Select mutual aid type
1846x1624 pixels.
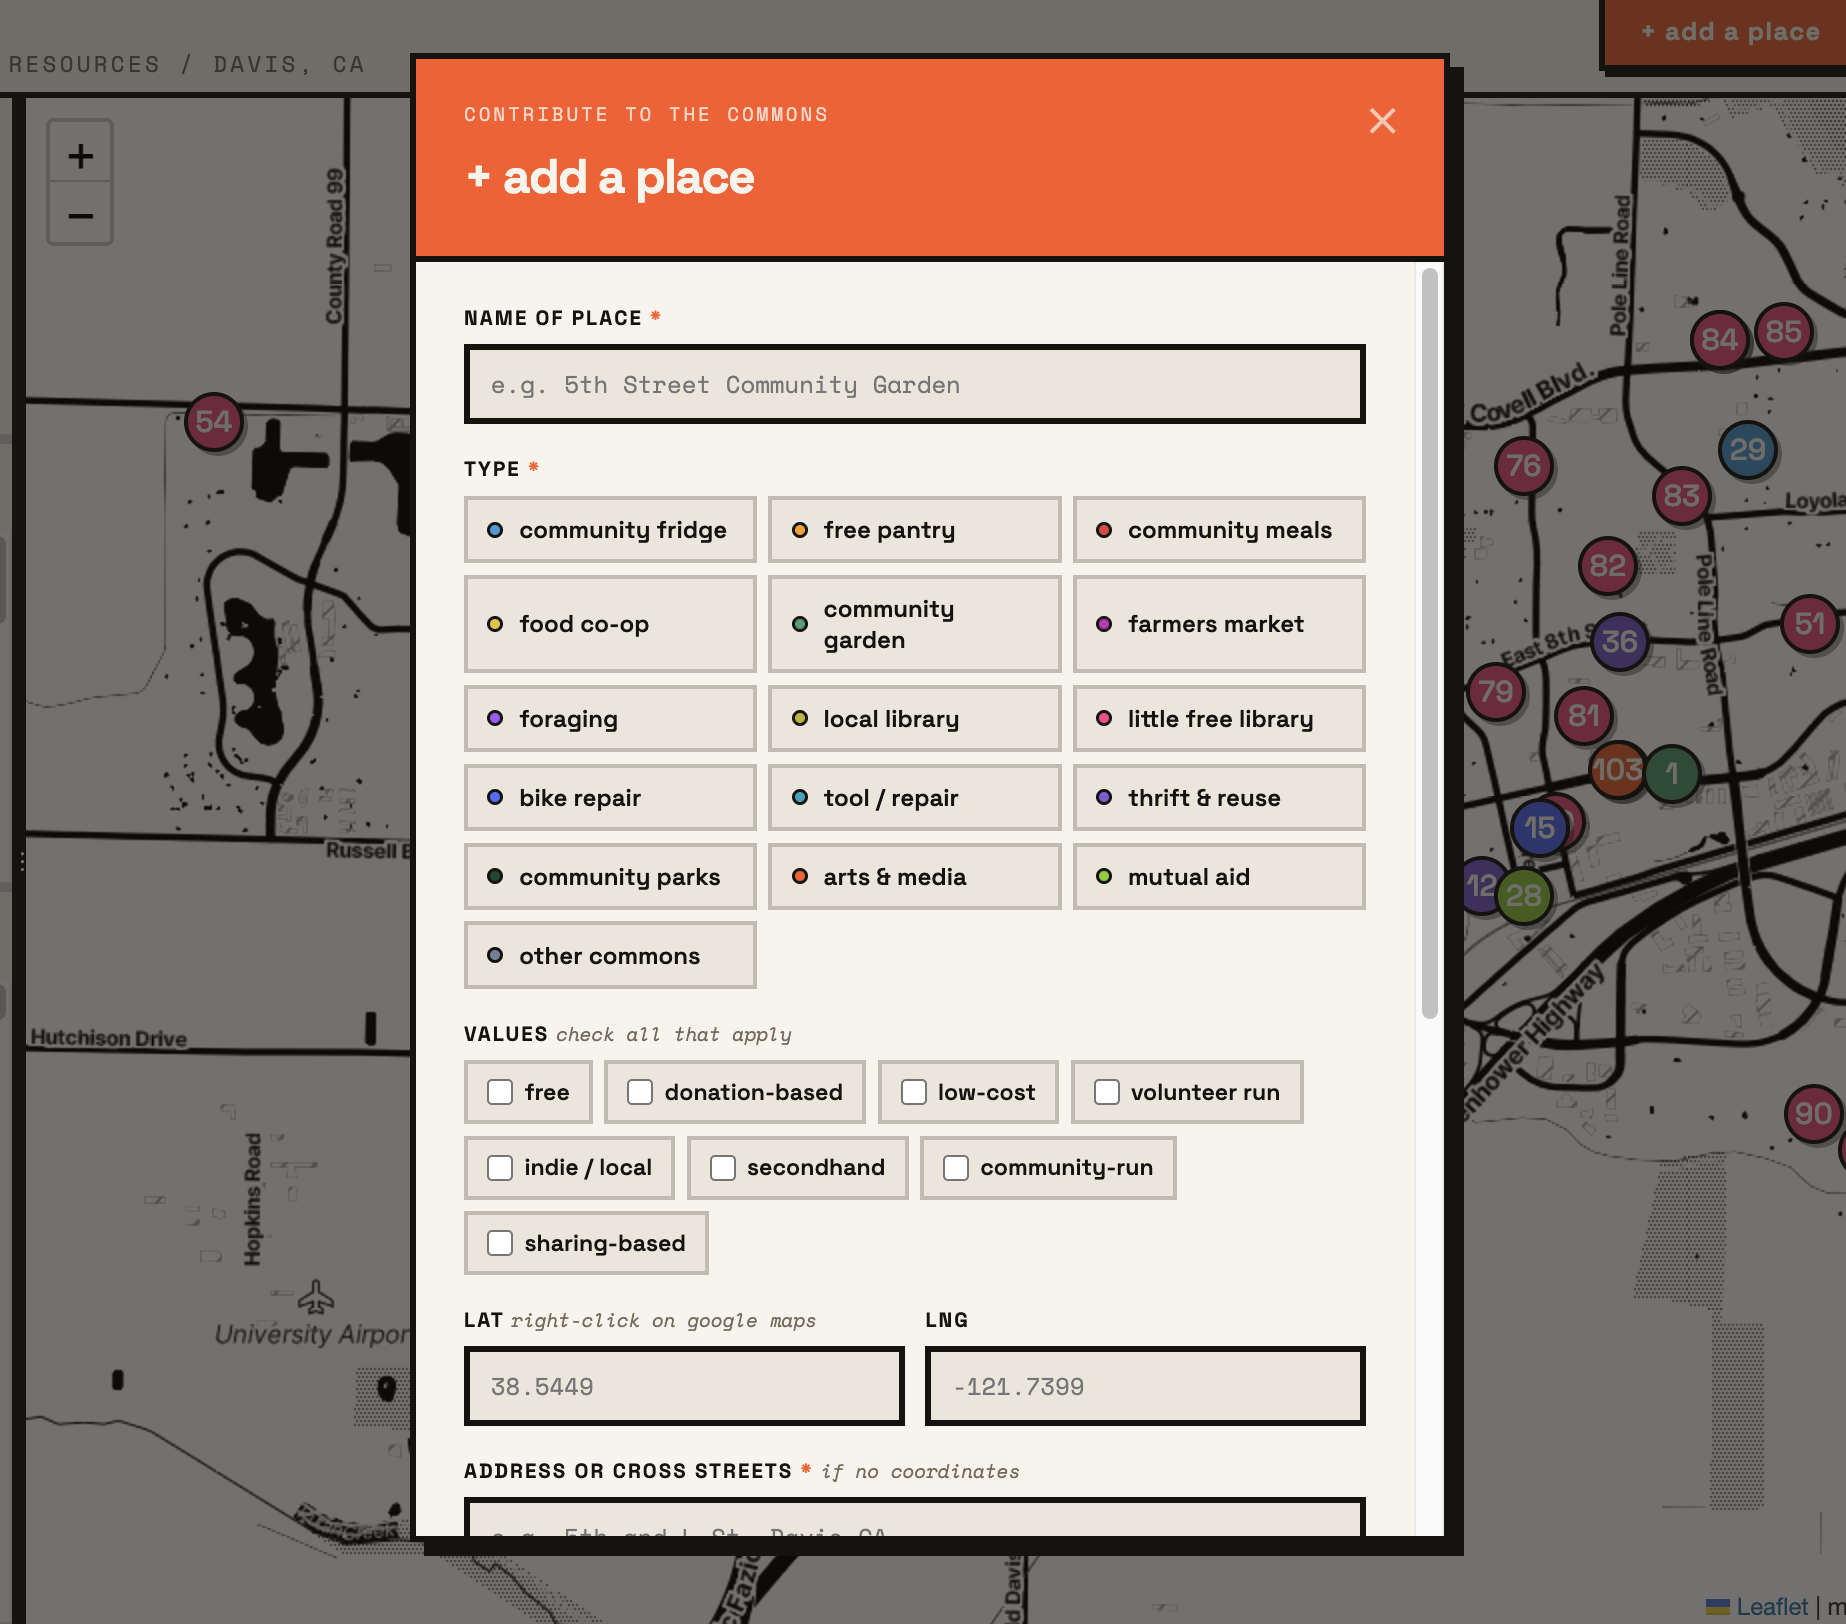click(1219, 877)
